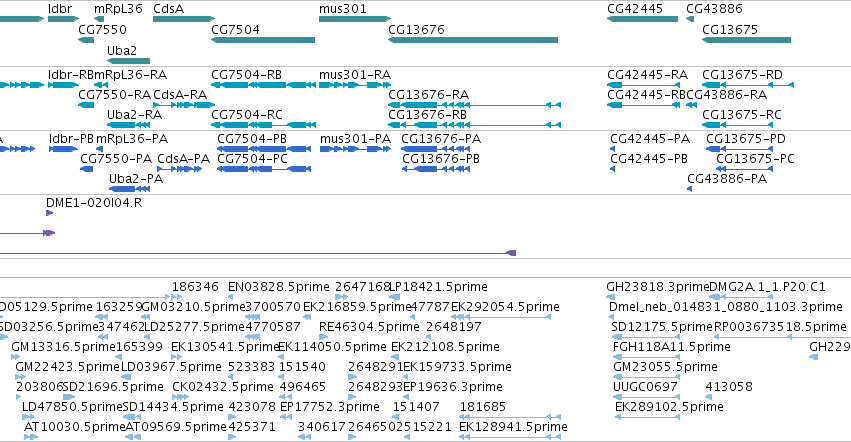Viewport: 851px width, 442px height.
Task: Click the CG43886-PA protein label
Action: (727, 179)
